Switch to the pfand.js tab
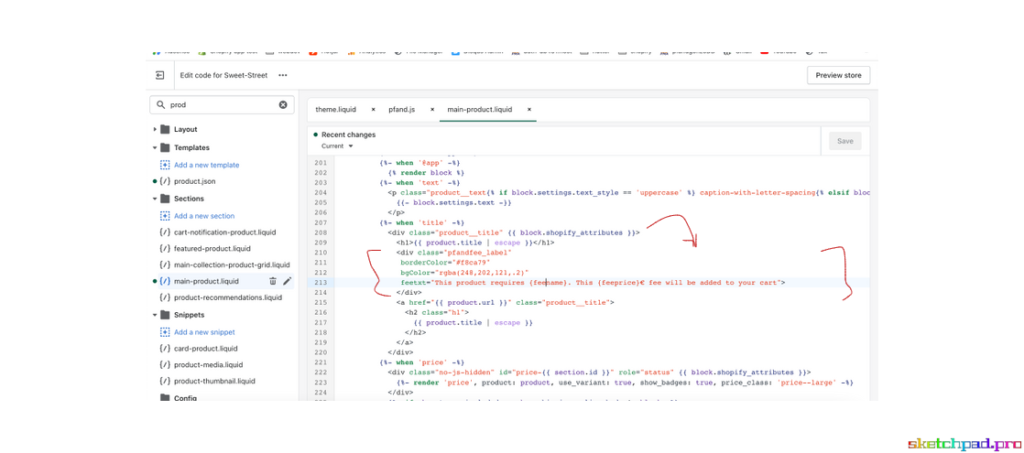1024x453 pixels. click(x=402, y=110)
